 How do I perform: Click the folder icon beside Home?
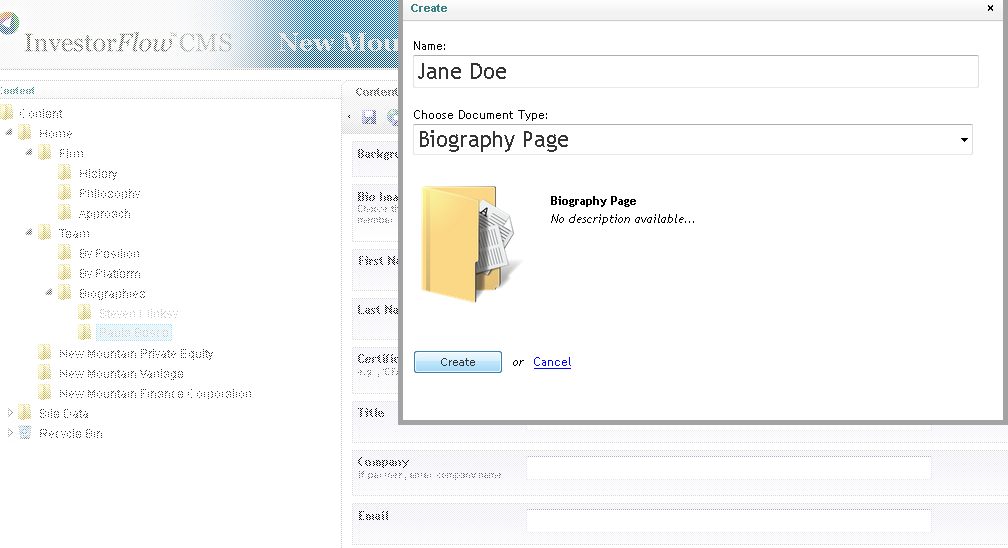point(25,133)
